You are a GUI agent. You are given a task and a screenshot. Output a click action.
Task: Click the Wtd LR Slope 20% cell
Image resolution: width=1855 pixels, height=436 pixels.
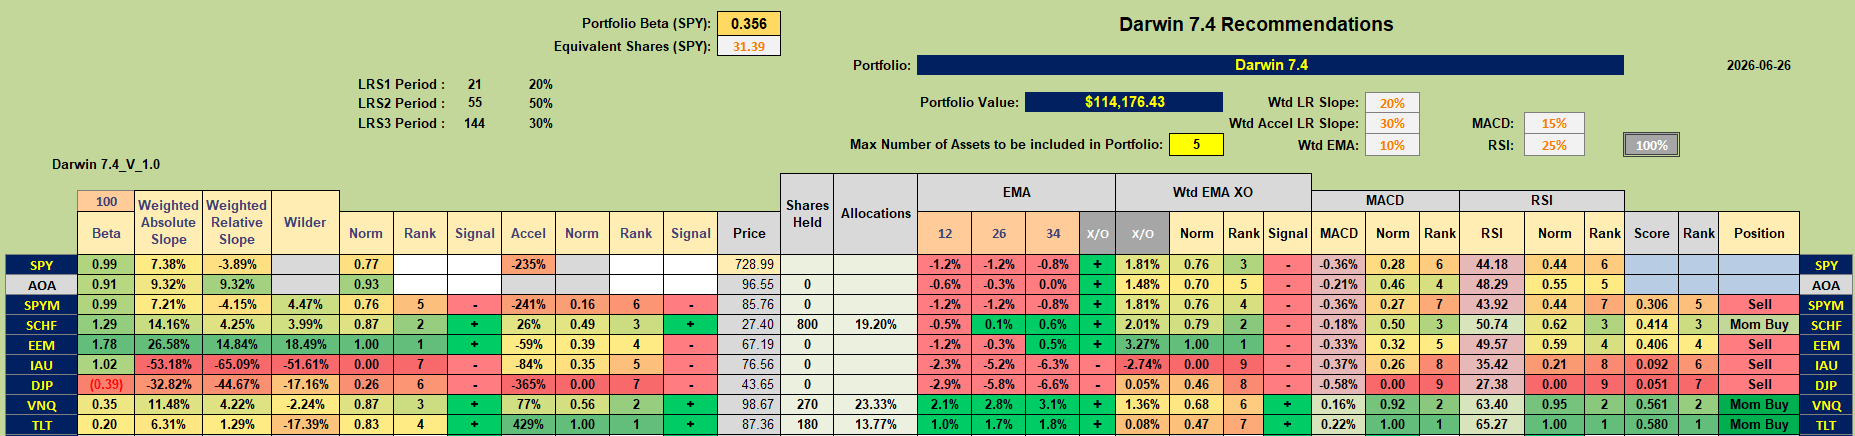click(1392, 103)
